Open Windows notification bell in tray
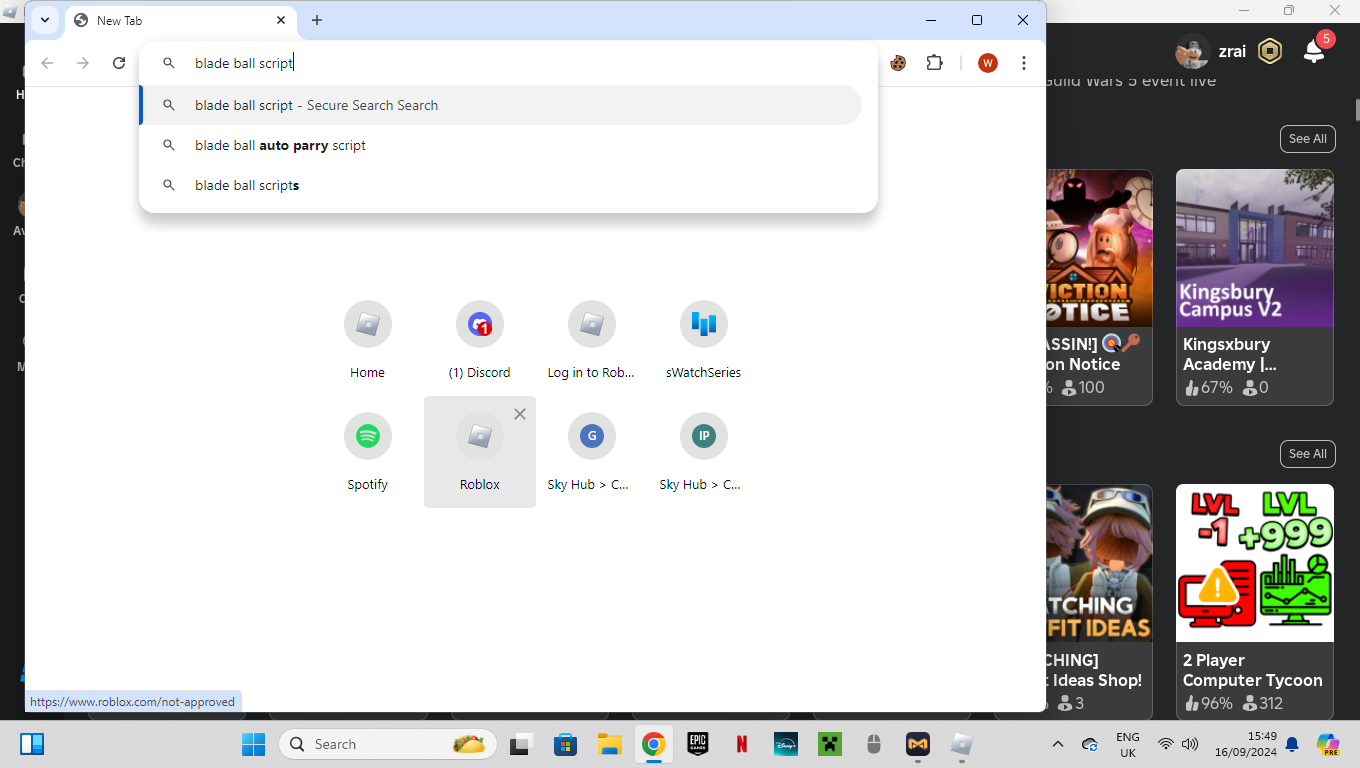The width and height of the screenshot is (1360, 768). tap(1291, 744)
